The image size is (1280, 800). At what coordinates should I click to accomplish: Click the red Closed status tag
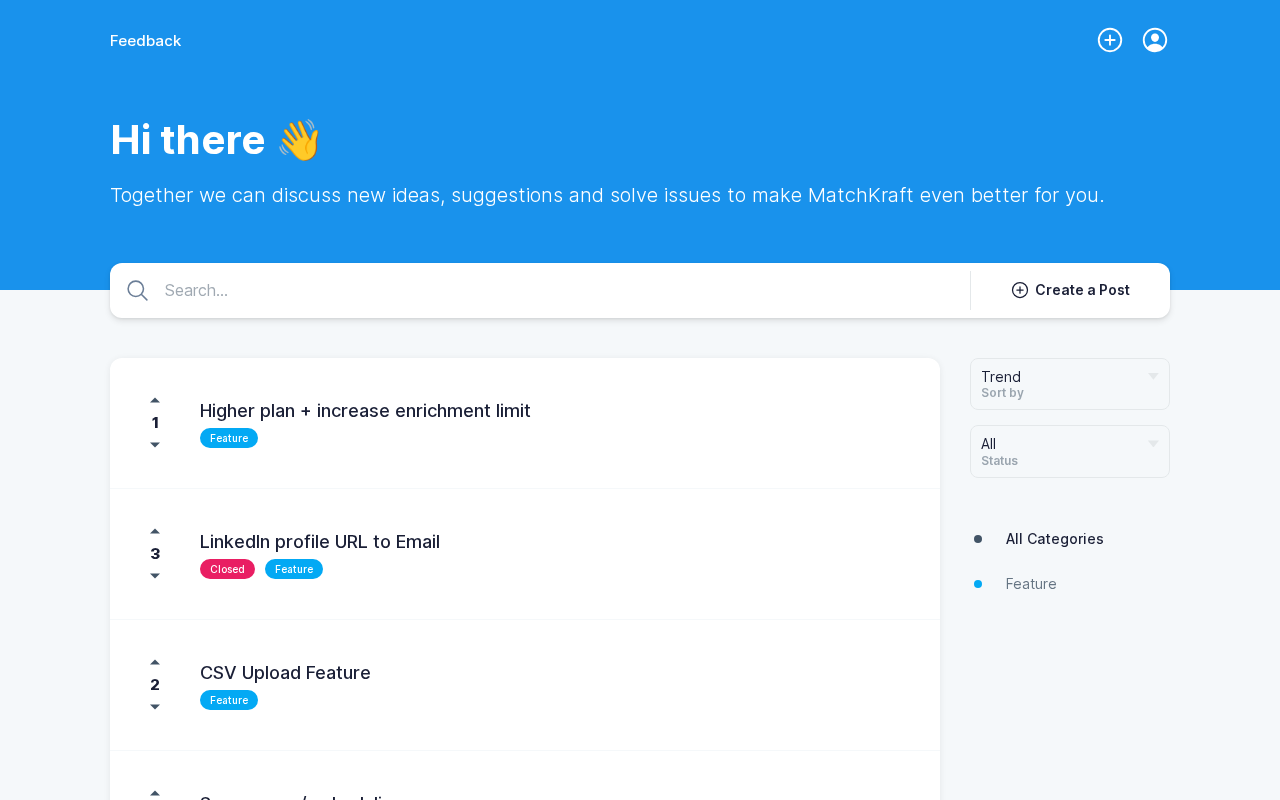tap(227, 569)
